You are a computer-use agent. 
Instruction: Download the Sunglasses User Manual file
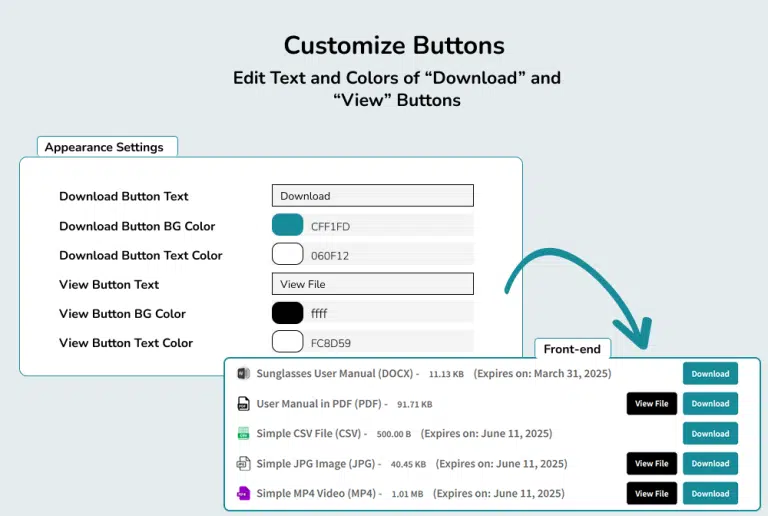tap(710, 374)
